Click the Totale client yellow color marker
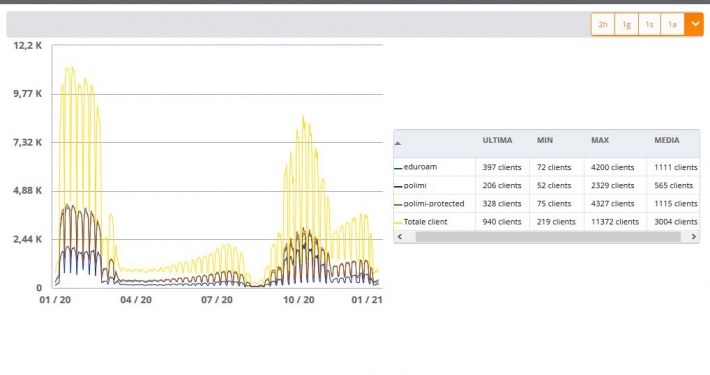Image resolution: width=710 pixels, height=375 pixels. point(398,223)
